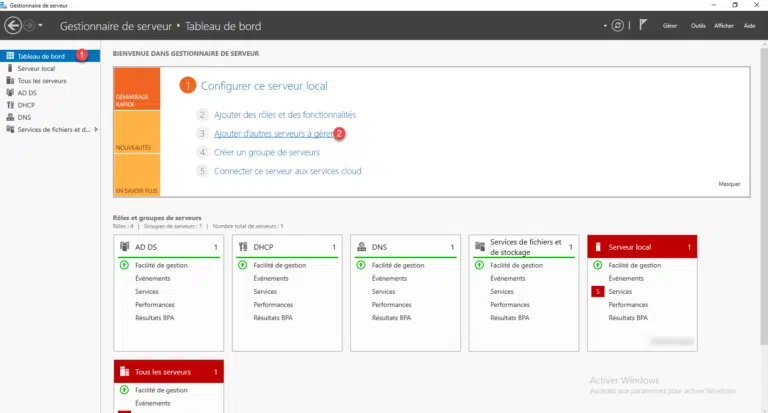Expand Services de fichiers et de stockage
768x413 pixels.
coord(96,129)
